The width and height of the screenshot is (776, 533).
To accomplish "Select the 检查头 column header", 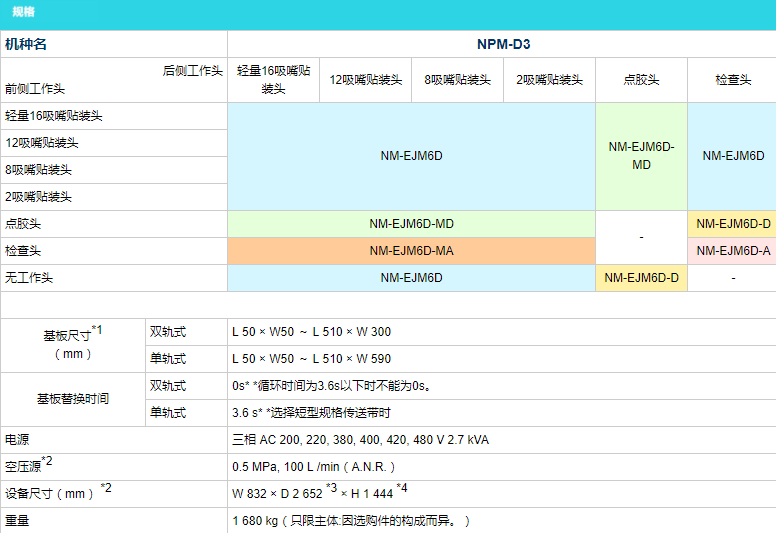I will coord(732,80).
